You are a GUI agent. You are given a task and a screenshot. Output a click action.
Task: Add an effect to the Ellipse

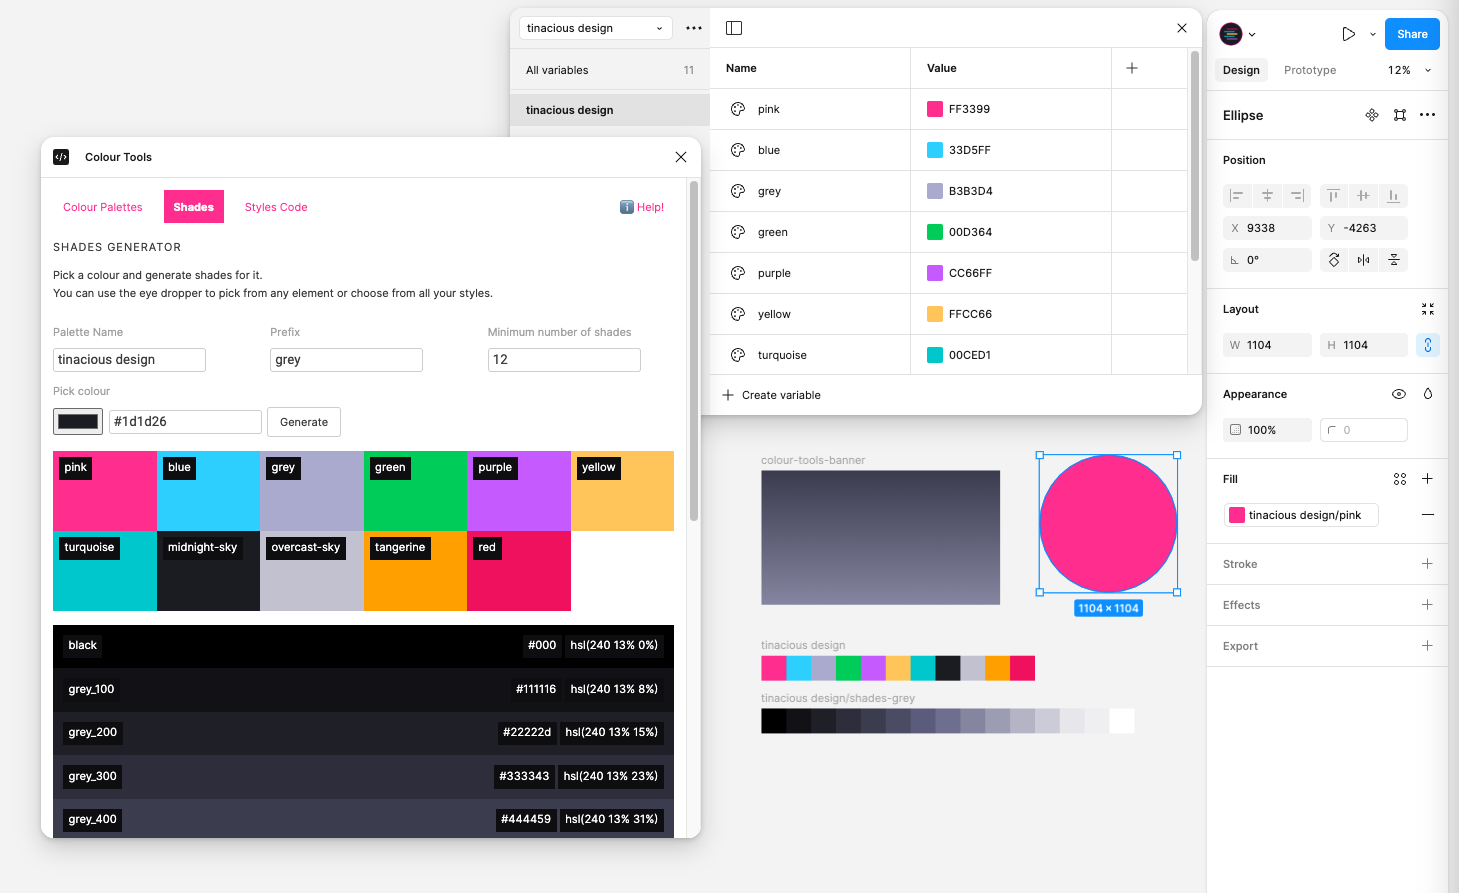point(1428,605)
